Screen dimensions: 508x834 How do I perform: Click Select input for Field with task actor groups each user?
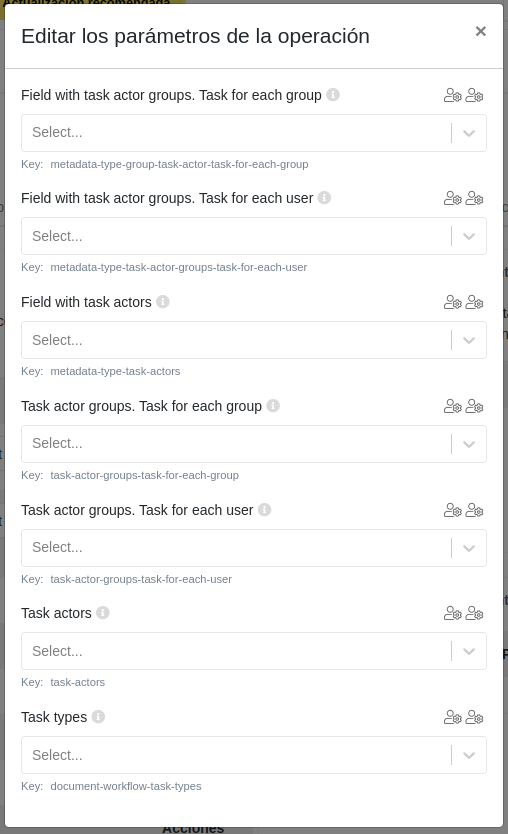(x=254, y=236)
